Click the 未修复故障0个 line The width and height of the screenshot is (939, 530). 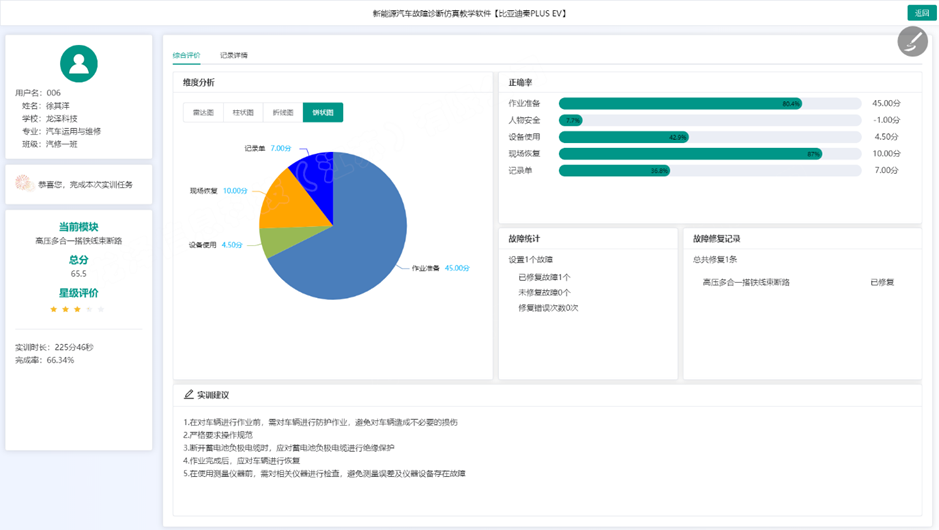tap(544, 292)
